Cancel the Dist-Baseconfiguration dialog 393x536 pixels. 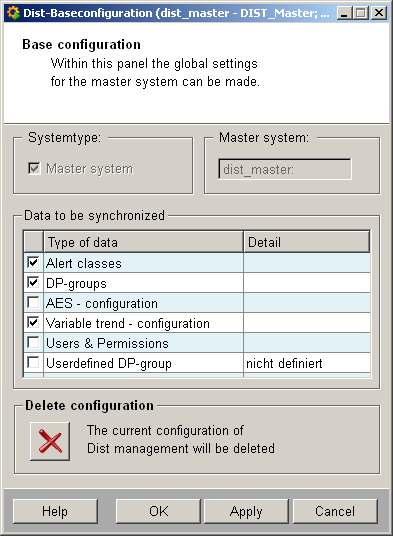tap(335, 511)
